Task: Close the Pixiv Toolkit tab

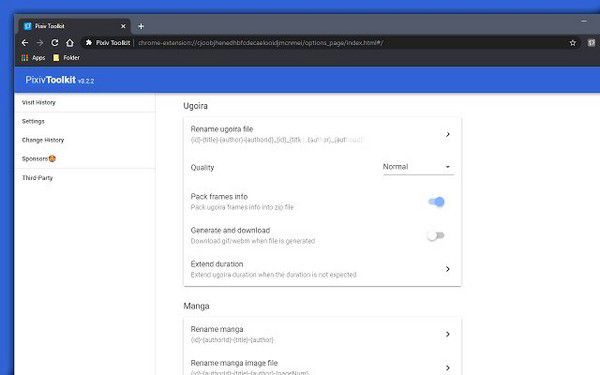Action: [x=123, y=26]
